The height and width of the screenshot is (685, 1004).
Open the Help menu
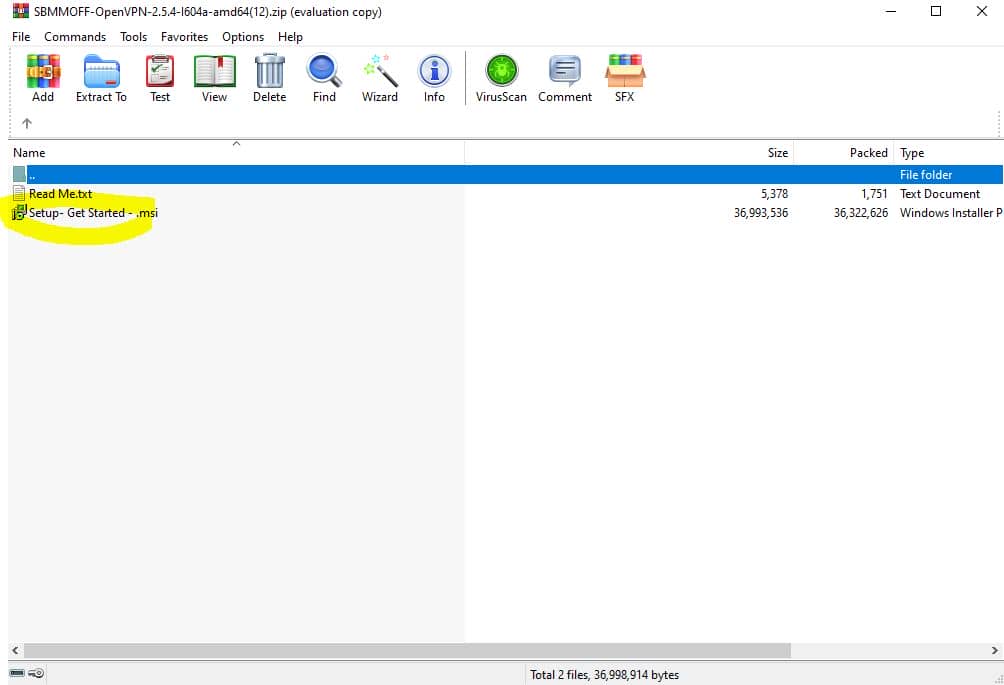[x=290, y=37]
